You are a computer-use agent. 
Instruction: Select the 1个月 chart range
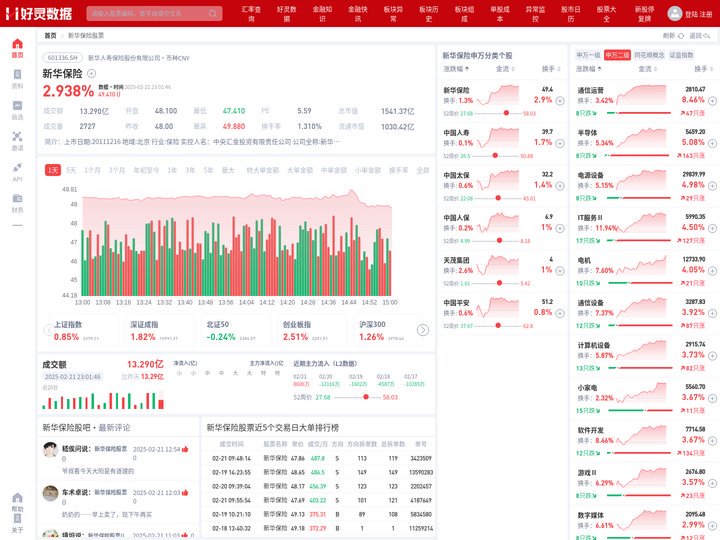pos(92,170)
